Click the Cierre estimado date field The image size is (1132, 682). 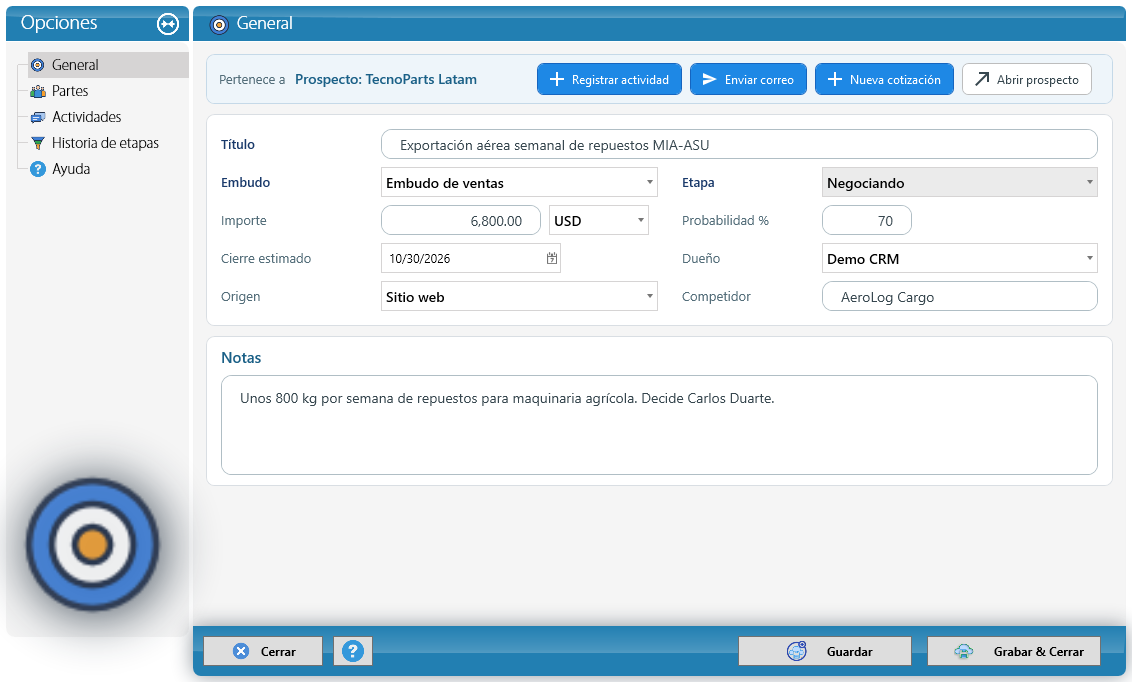click(x=471, y=258)
